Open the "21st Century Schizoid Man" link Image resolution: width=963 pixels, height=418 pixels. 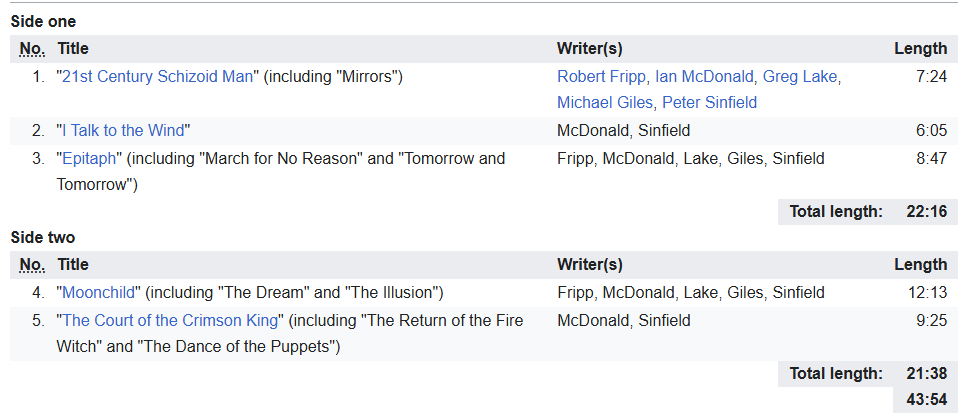click(x=160, y=77)
